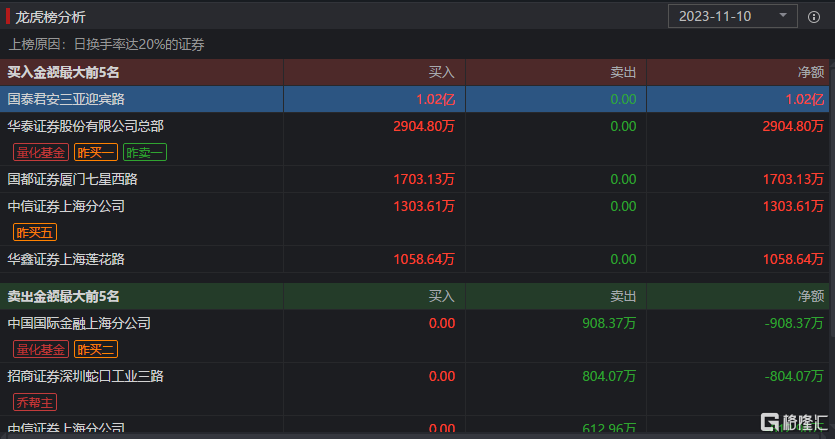The height and width of the screenshot is (439, 835).
Task: Click 908.37万 sell amount for 中国国际金融
Action: [609, 323]
